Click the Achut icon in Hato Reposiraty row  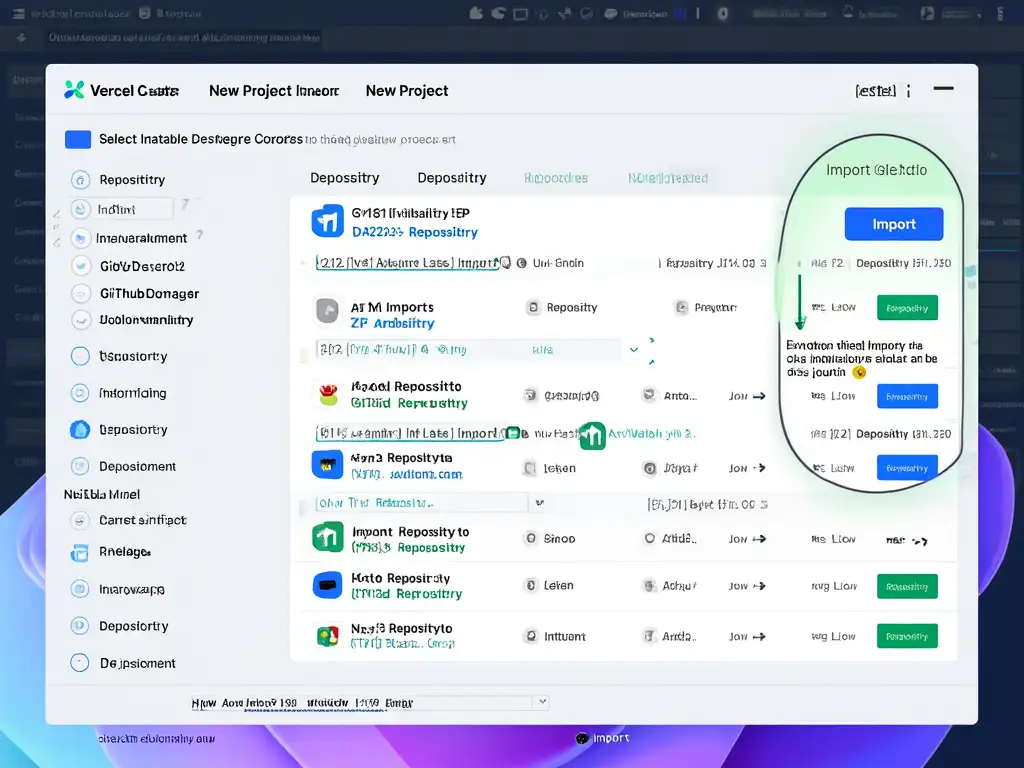649,586
